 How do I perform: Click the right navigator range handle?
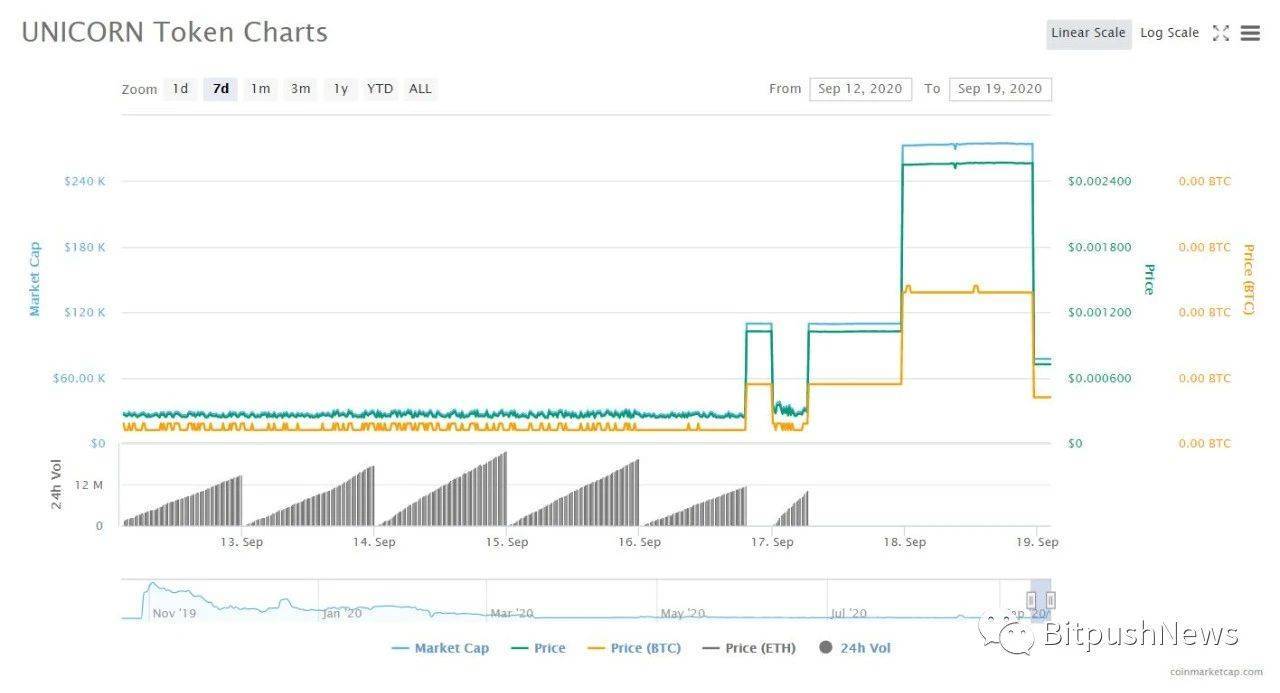[1051, 600]
